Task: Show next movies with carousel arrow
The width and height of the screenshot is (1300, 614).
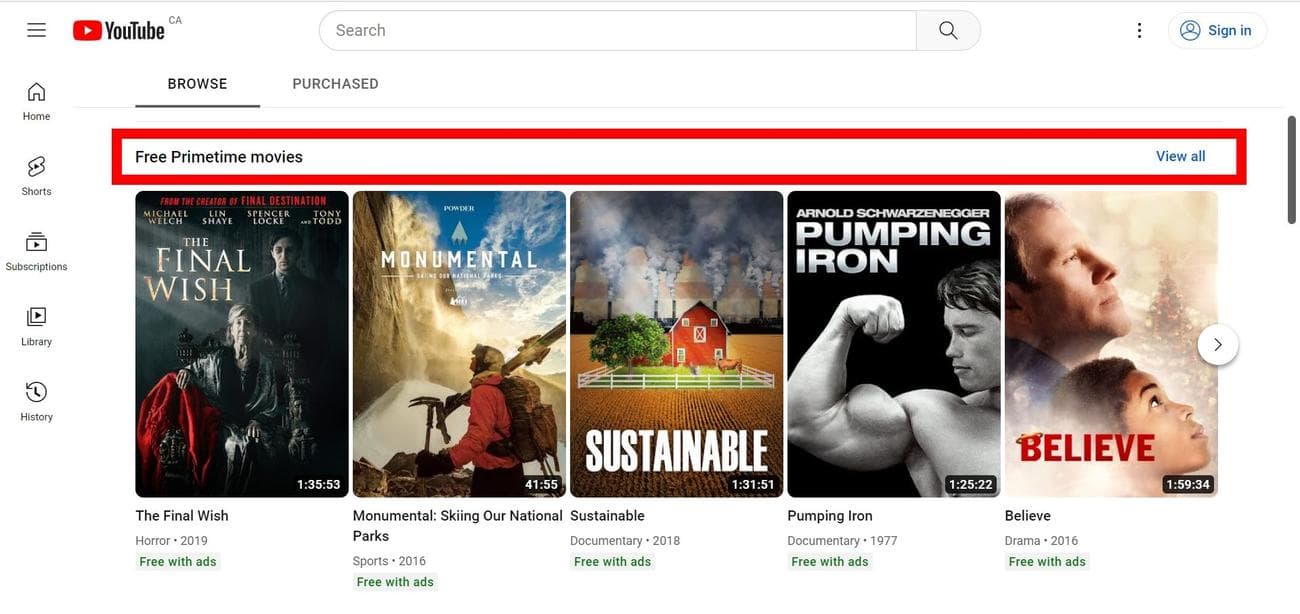Action: tap(1217, 344)
